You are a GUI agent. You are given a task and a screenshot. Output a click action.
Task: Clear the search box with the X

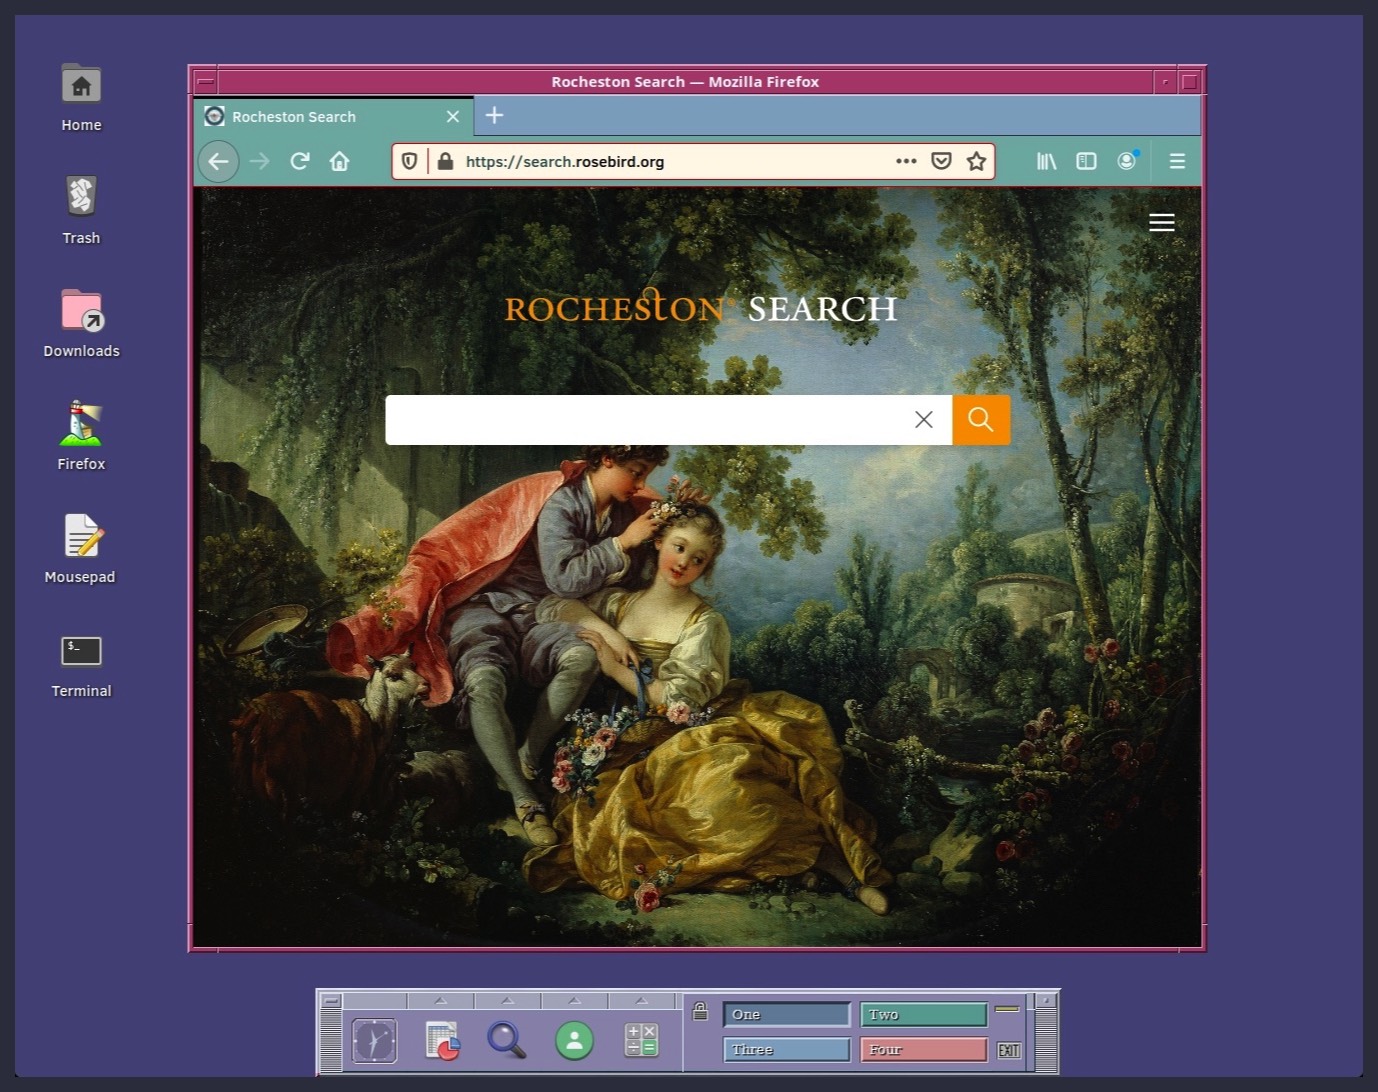pyautogui.click(x=923, y=420)
